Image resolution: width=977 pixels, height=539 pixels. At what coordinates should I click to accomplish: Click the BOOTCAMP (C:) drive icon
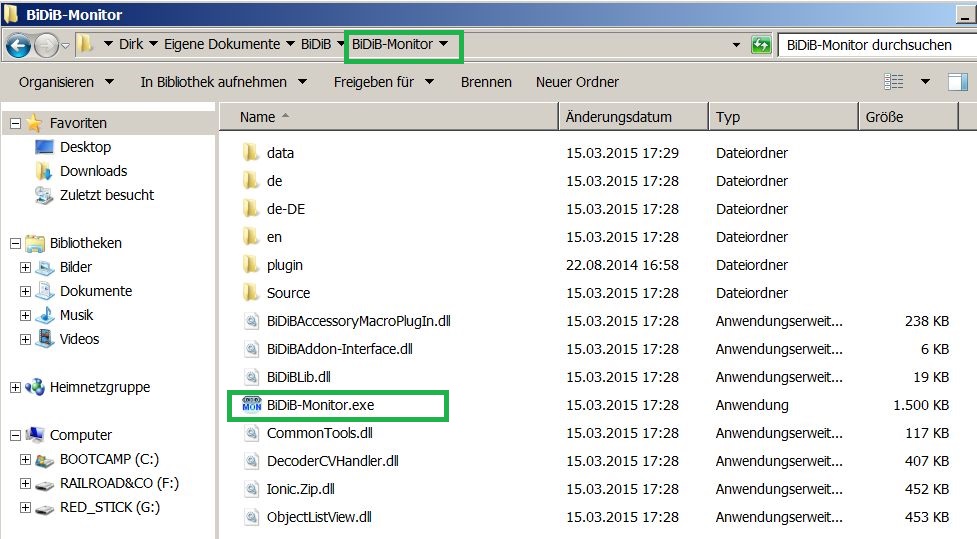click(x=44, y=460)
